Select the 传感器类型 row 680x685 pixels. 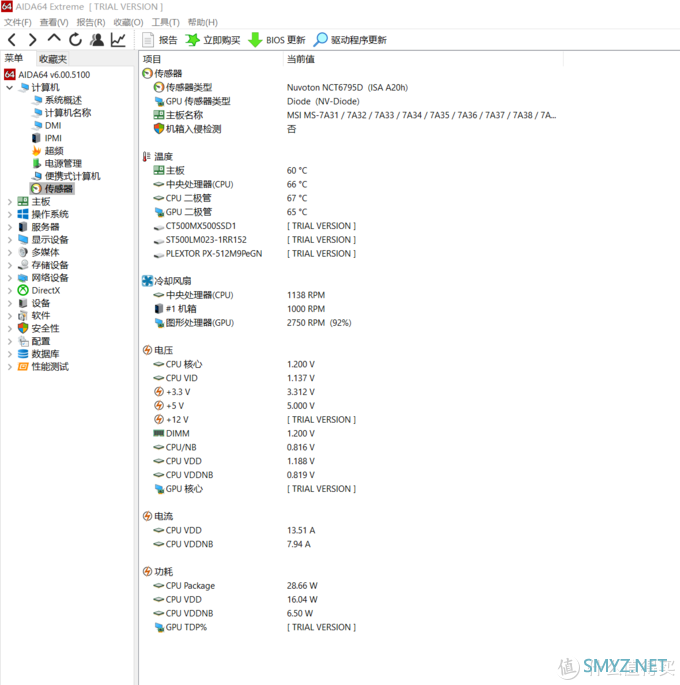280,87
